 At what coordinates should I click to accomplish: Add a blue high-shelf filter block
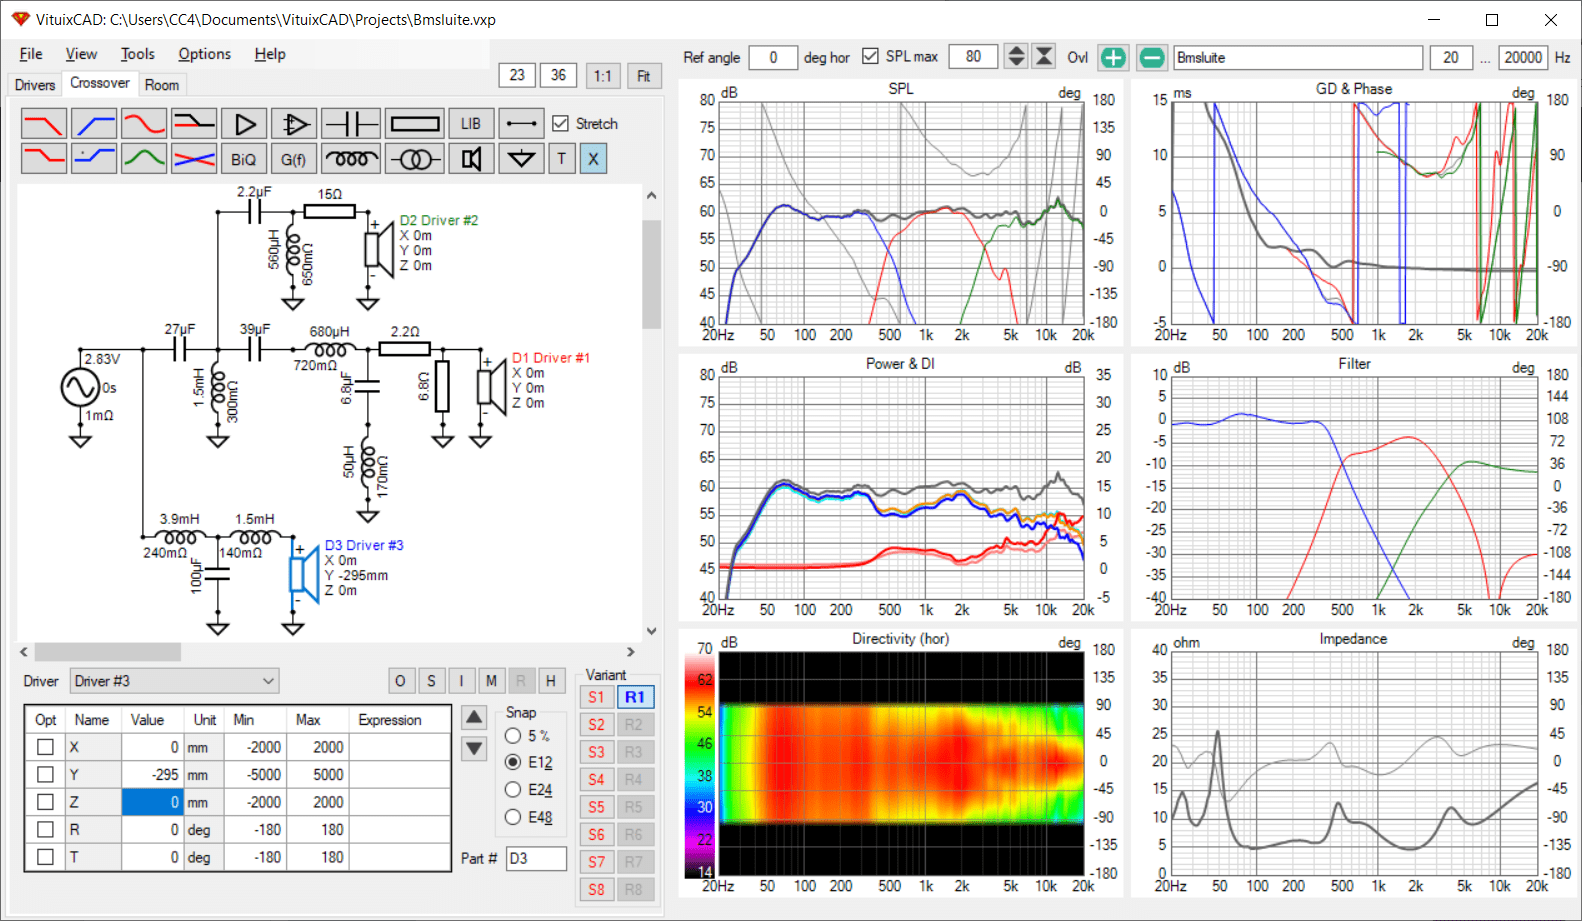(x=94, y=158)
